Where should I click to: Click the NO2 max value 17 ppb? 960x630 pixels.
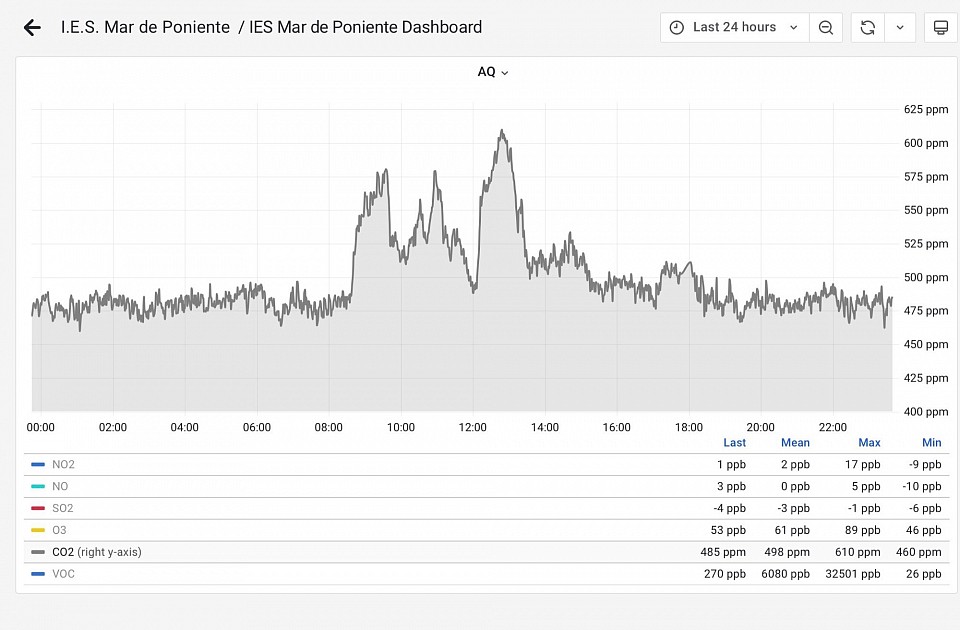pos(863,465)
